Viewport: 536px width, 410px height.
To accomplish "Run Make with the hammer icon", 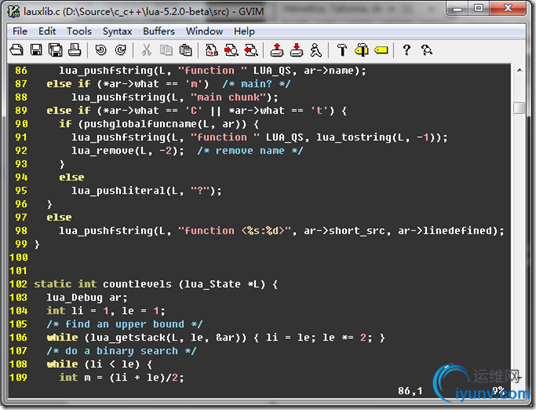I will tap(342, 50).
